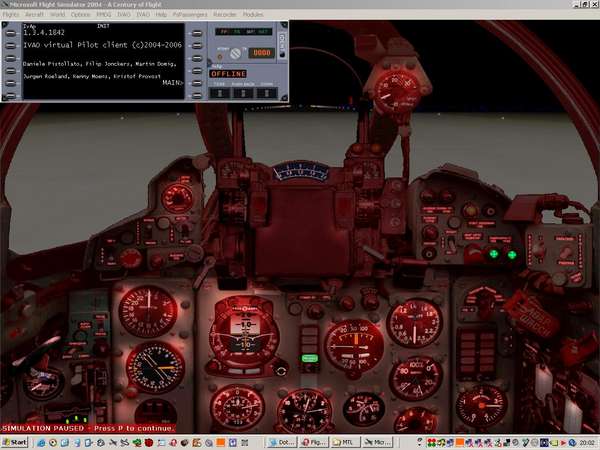This screenshot has height=450, width=600.
Task: Click left line key beside version 1.3.4.1842
Action: pos(11,34)
